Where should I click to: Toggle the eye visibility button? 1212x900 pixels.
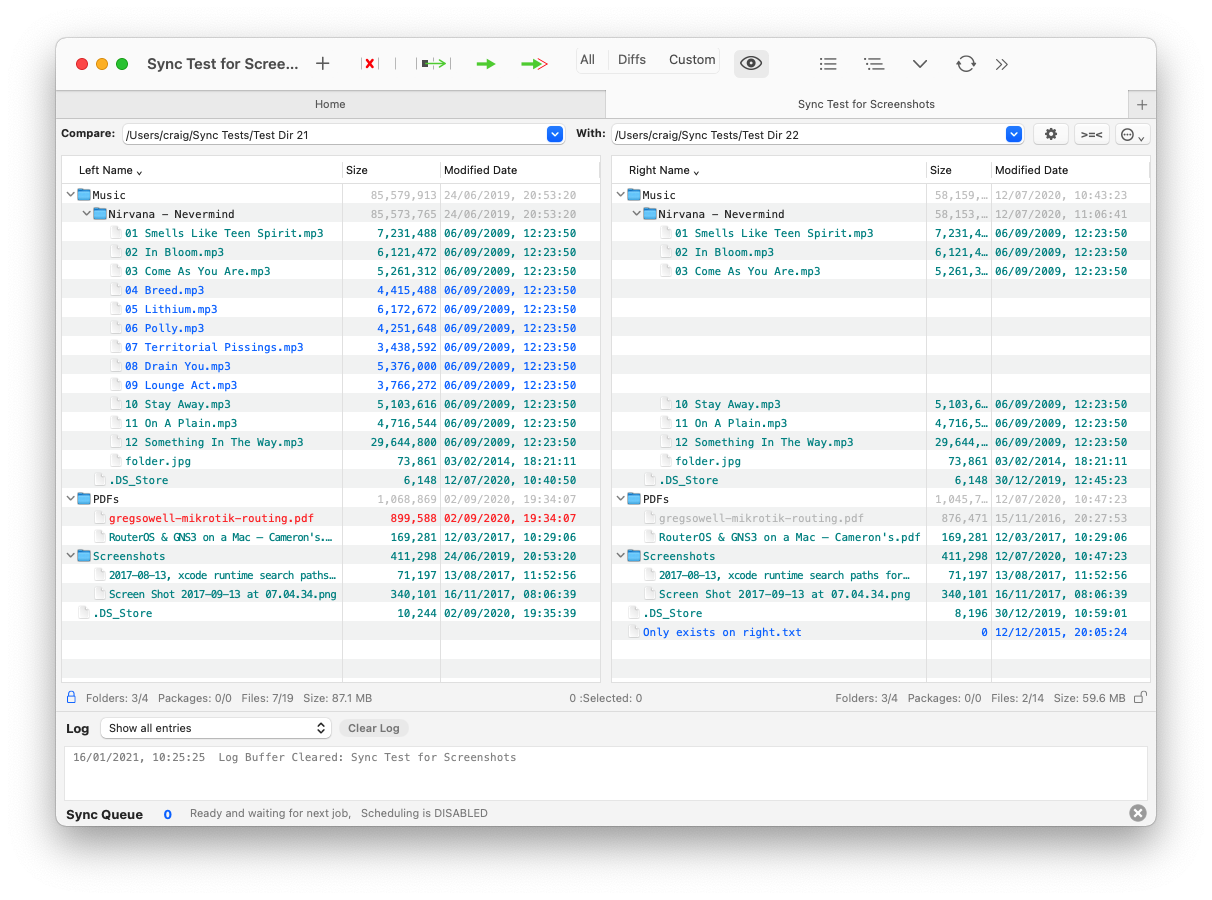pyautogui.click(x=751, y=64)
